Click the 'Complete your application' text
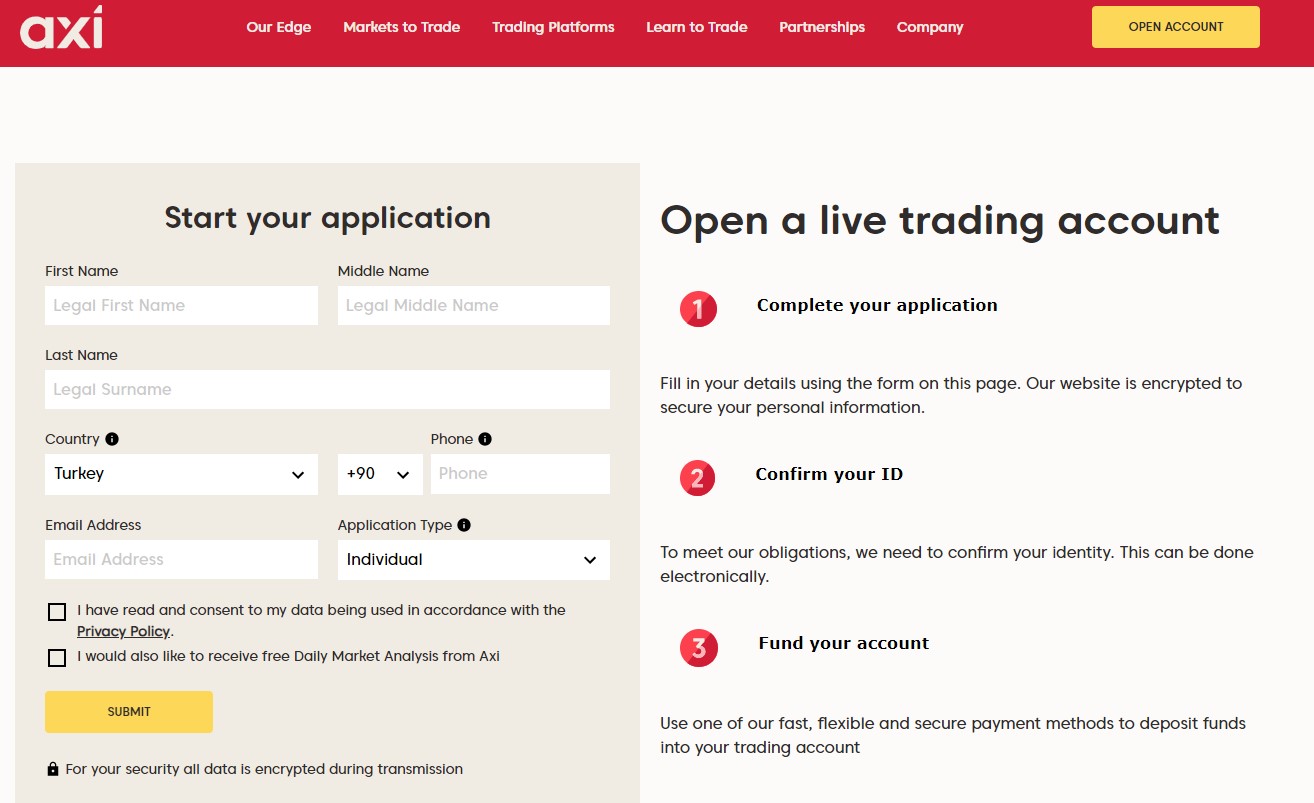This screenshot has width=1314, height=803. (877, 305)
